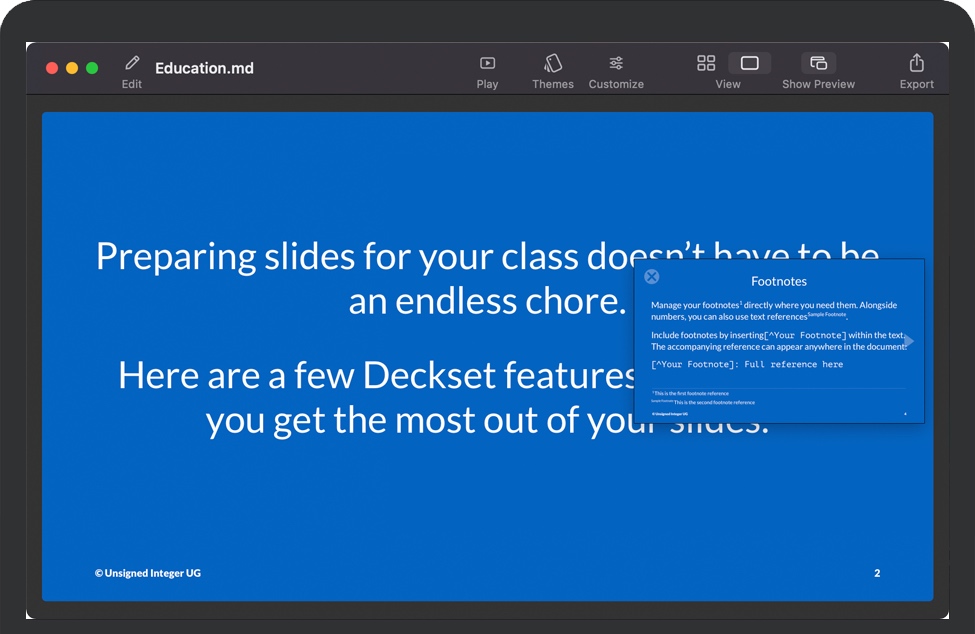This screenshot has height=634, width=975.
Task: Switch to grid overview view
Action: (706, 63)
